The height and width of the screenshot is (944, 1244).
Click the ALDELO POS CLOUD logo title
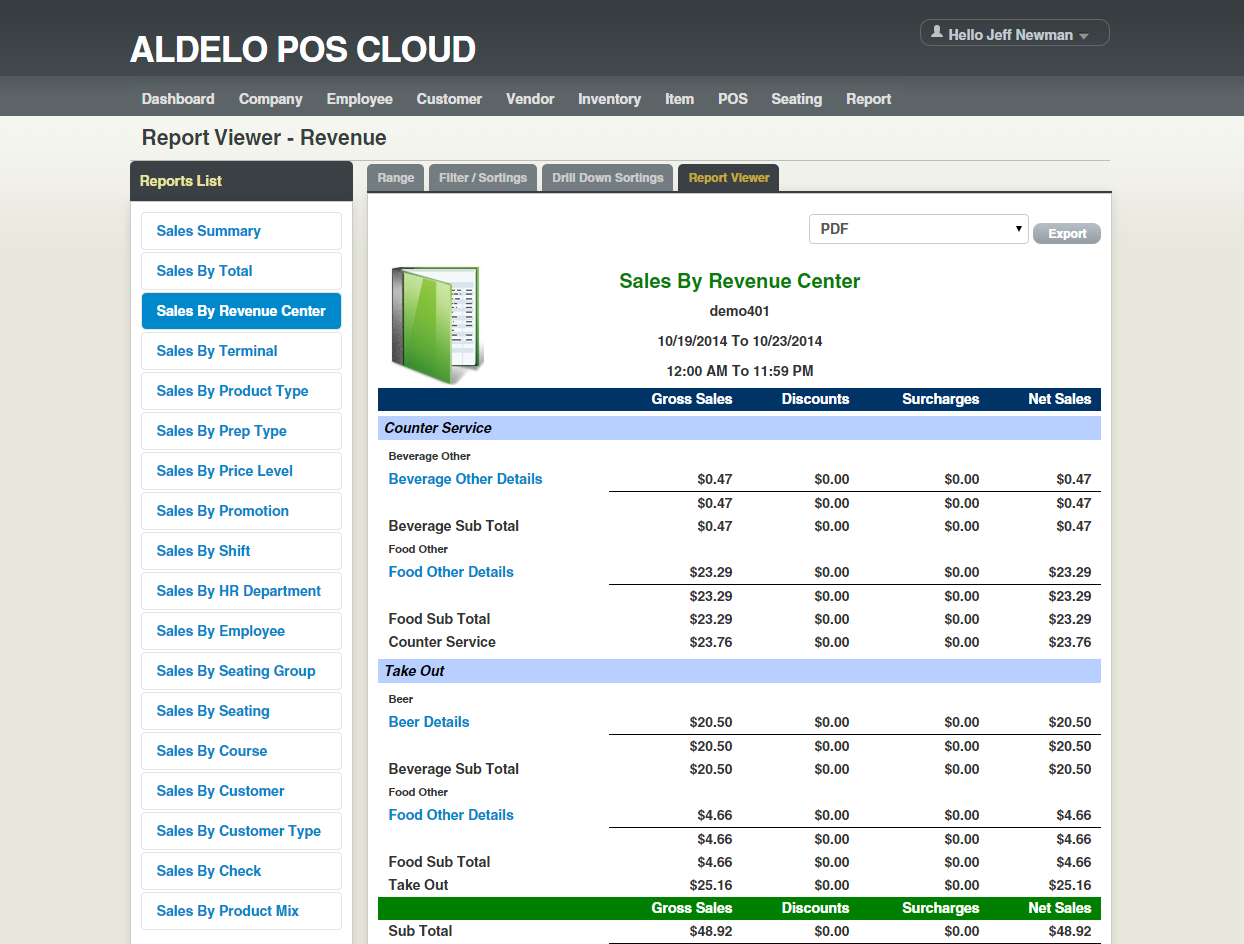point(303,49)
